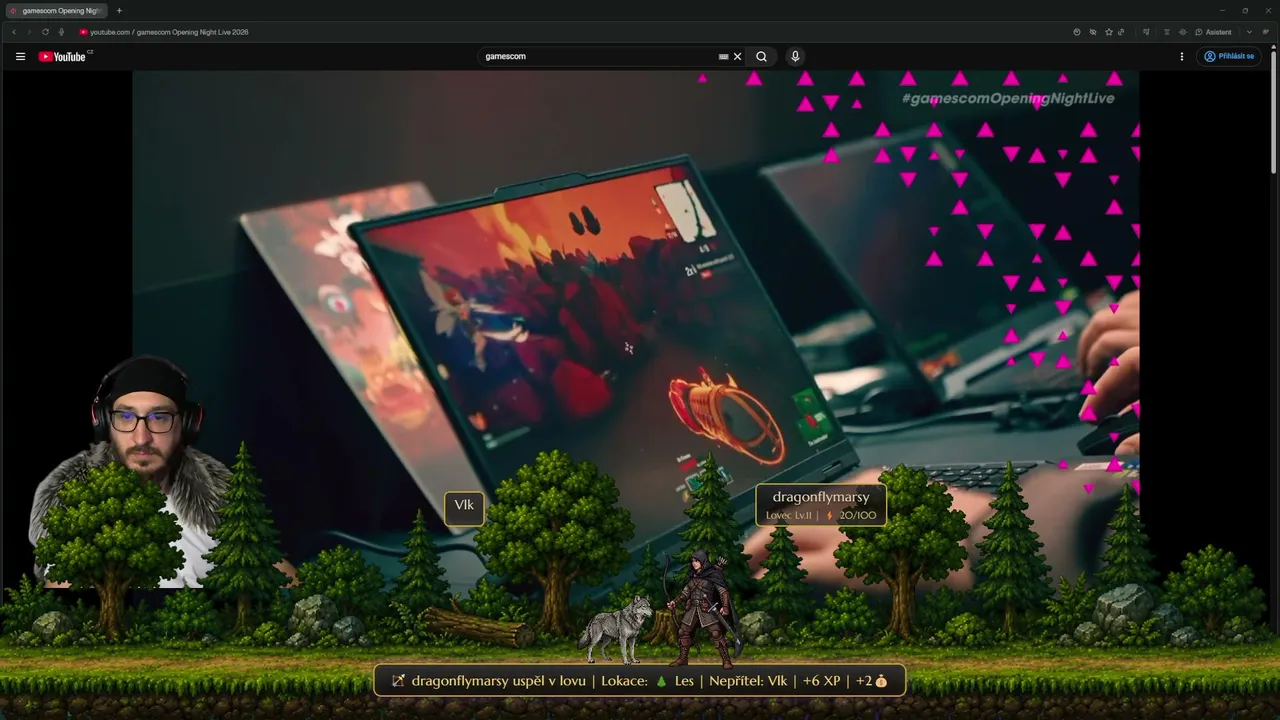
Task: Go to the YouTube home logo
Action: (65, 57)
